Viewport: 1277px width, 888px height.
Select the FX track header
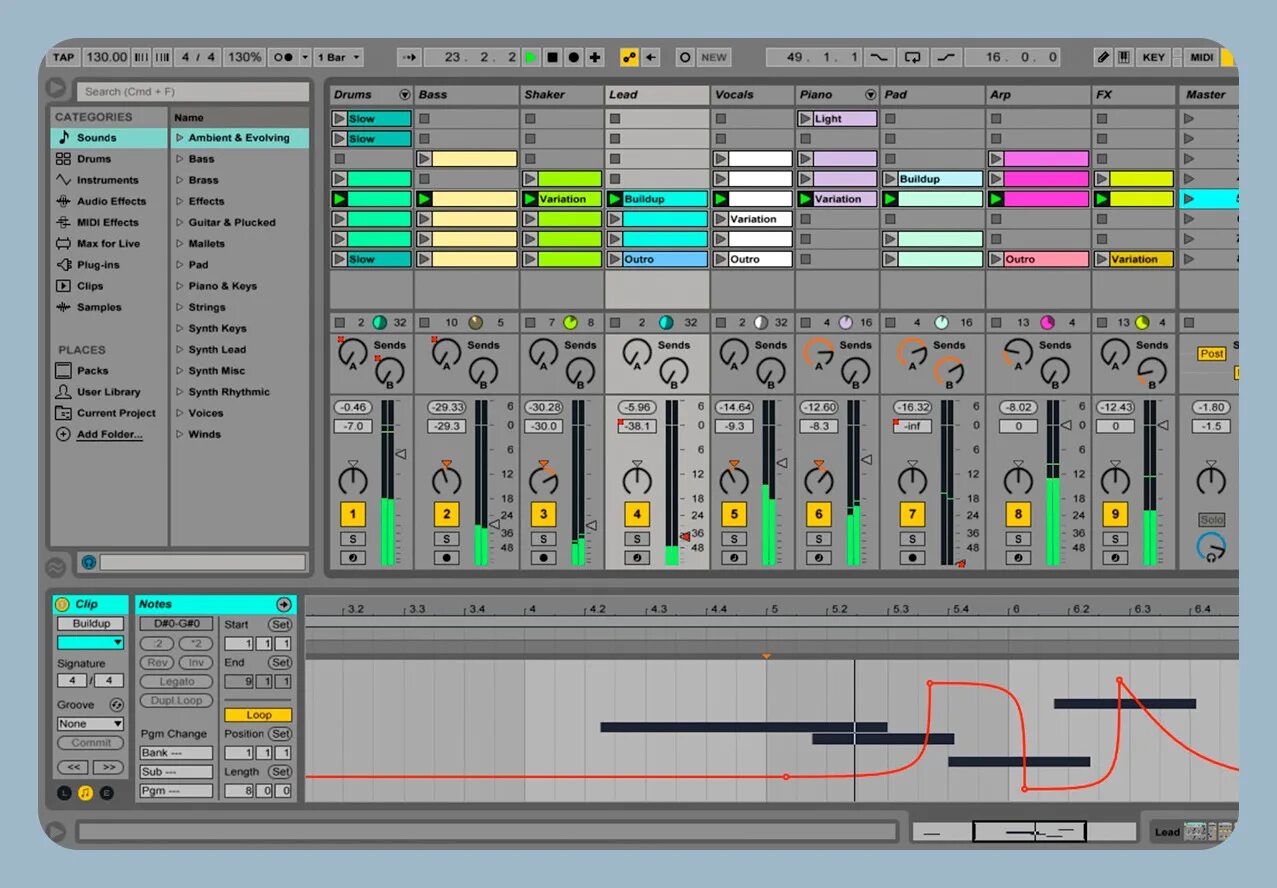[1134, 95]
